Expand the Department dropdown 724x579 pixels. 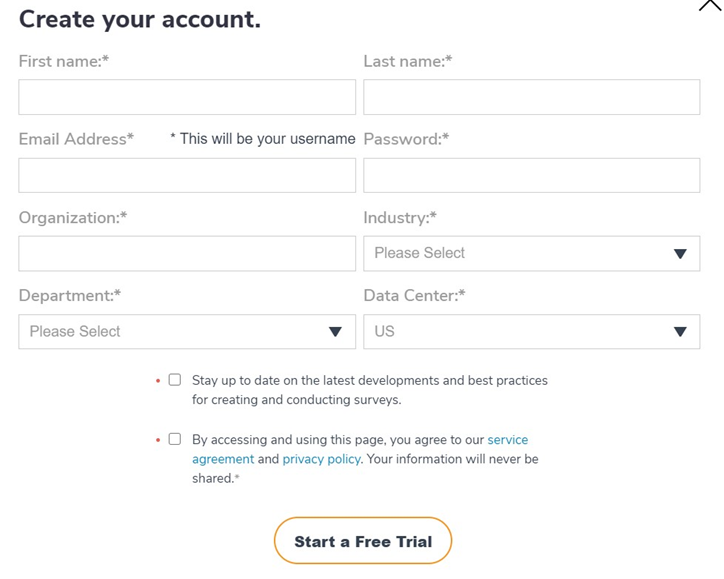click(x=187, y=332)
